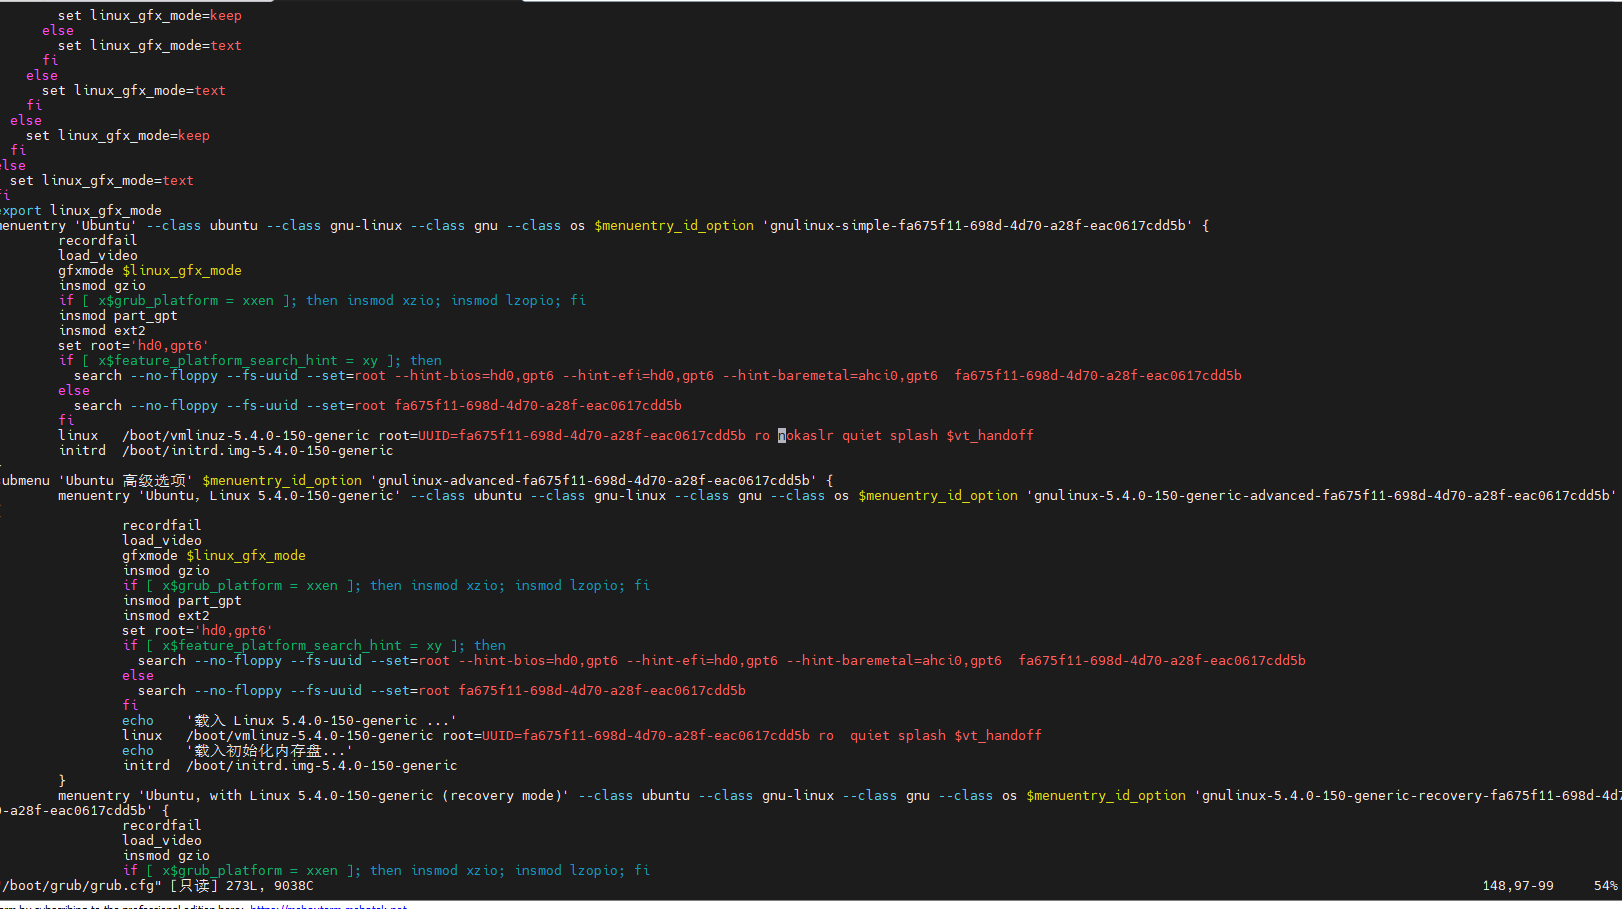Screen dimensions: 1622x909
Task: Click the wrapped line '-a28f-eac0617cdd5b' {'
Action: pos(85,811)
